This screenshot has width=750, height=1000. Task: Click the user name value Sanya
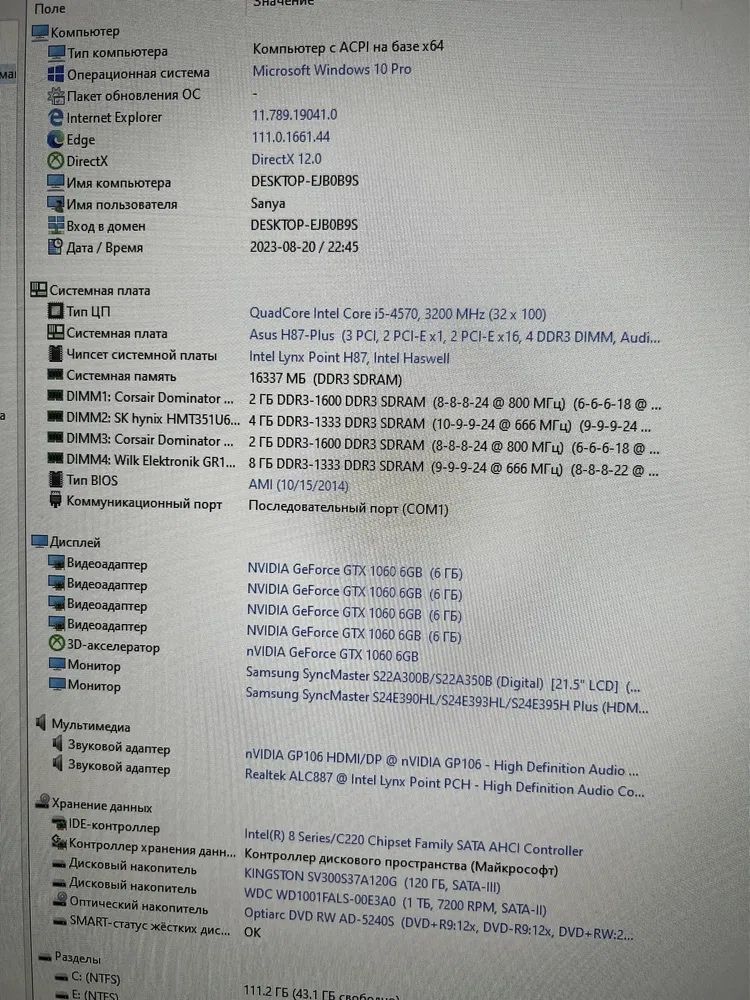click(268, 203)
